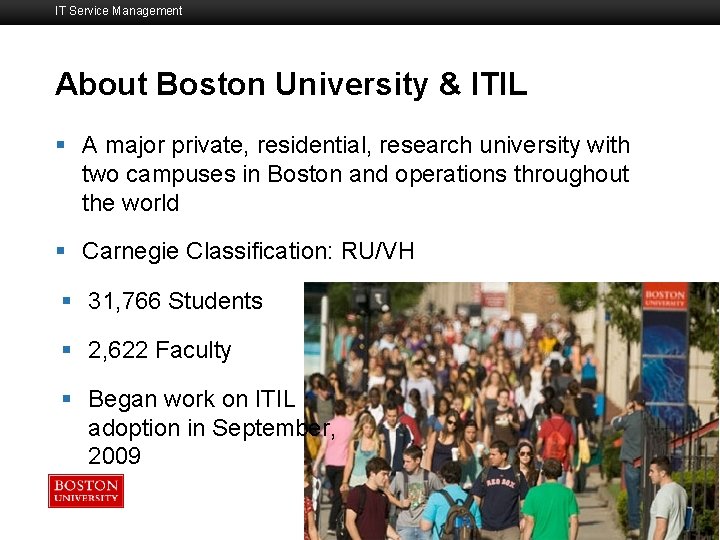Click 'two campuses in Boston' text line
This screenshot has width=720, height=540.
[x=355, y=174]
